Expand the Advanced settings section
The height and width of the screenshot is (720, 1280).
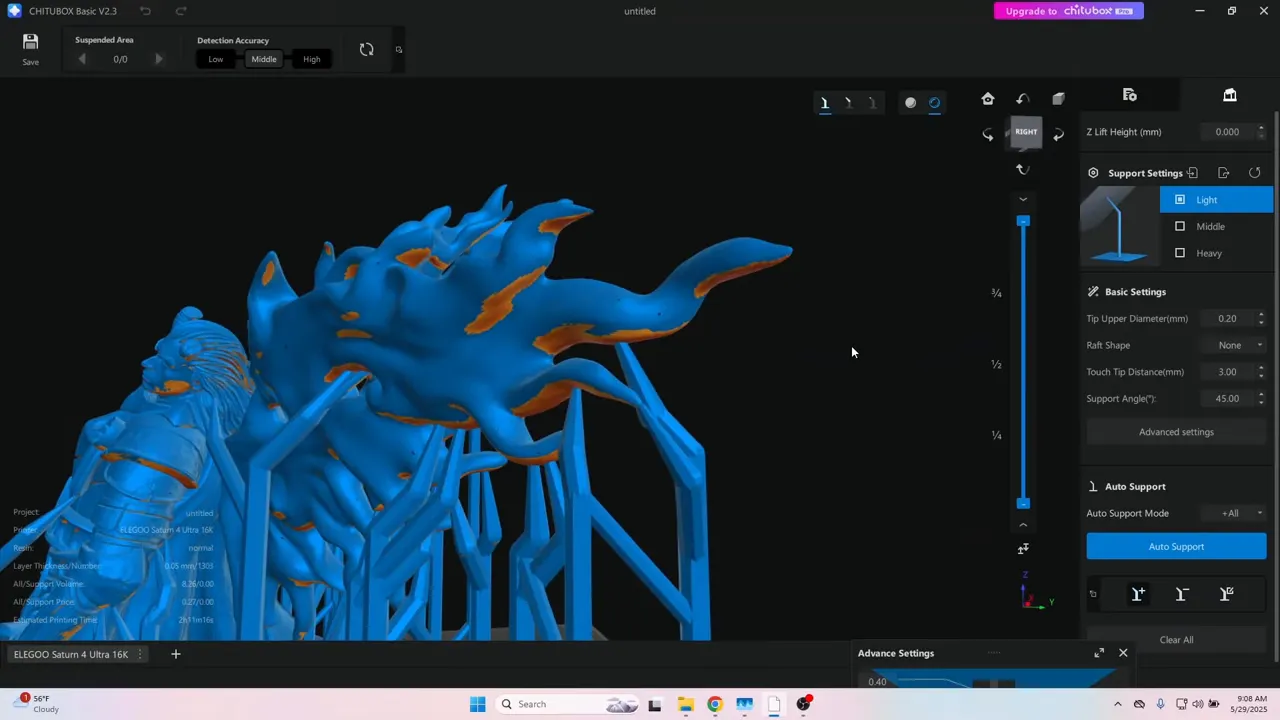pos(1176,432)
